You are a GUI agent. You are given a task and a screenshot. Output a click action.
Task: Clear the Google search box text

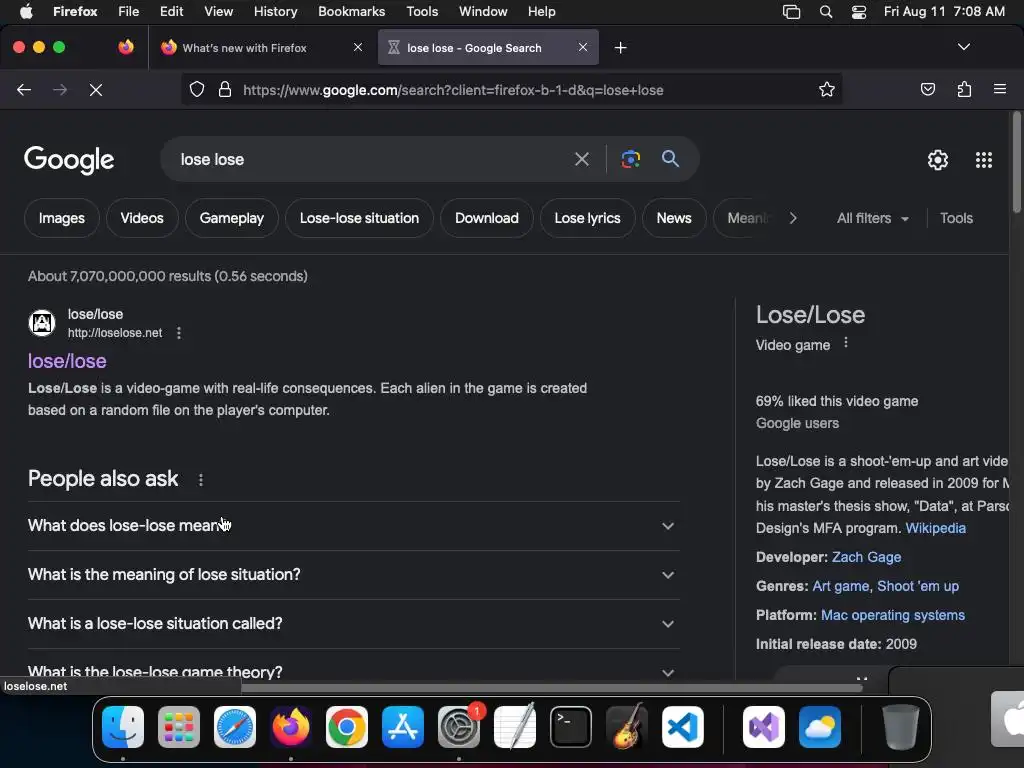coord(581,159)
